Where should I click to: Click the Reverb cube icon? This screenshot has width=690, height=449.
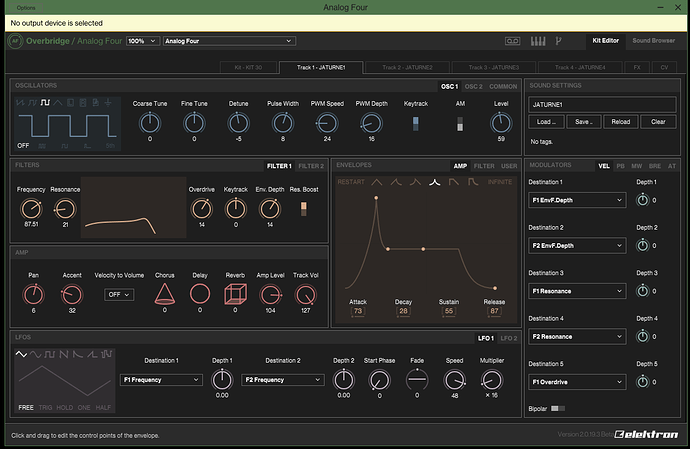[235, 294]
